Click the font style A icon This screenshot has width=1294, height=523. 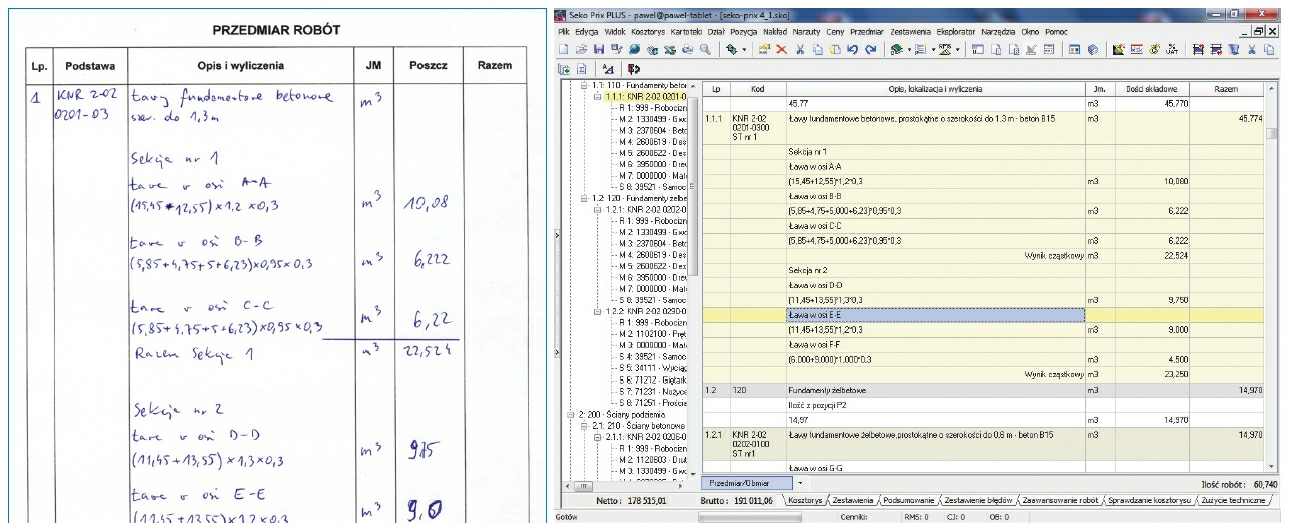coord(608,69)
